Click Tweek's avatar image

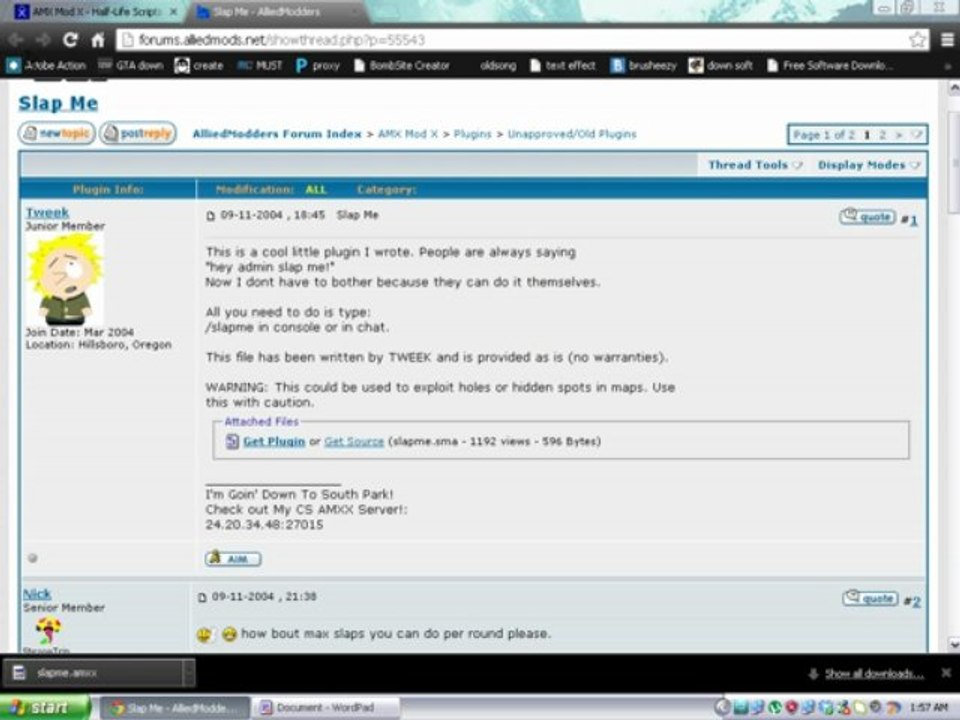65,280
